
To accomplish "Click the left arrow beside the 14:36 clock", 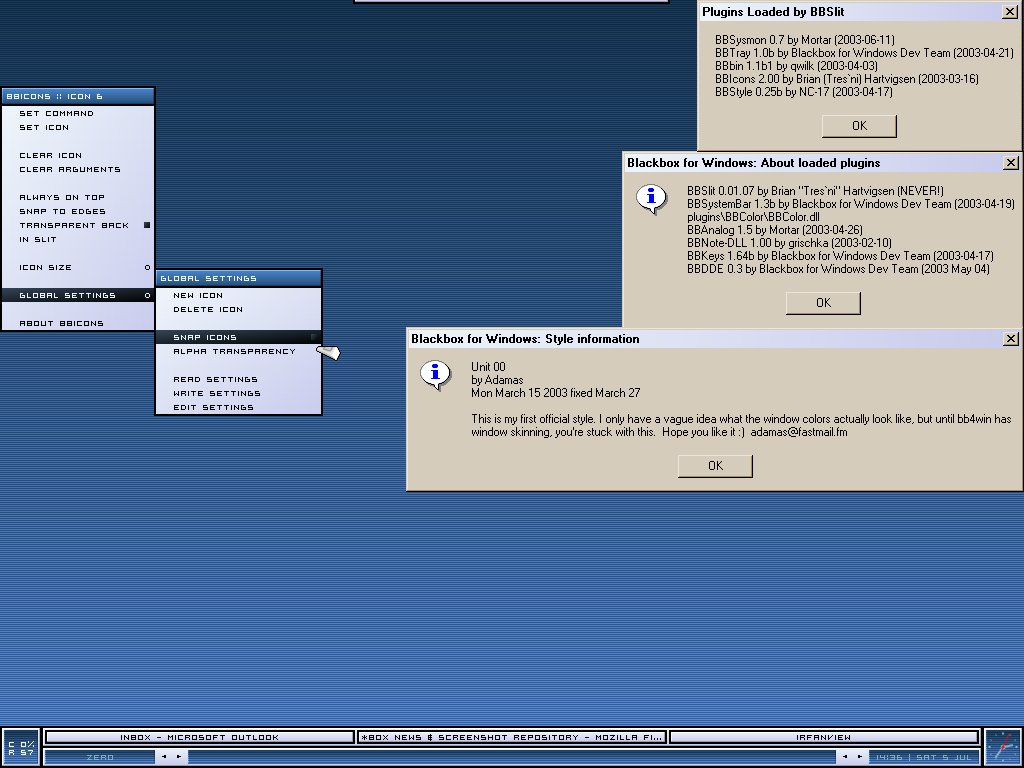I will point(845,757).
